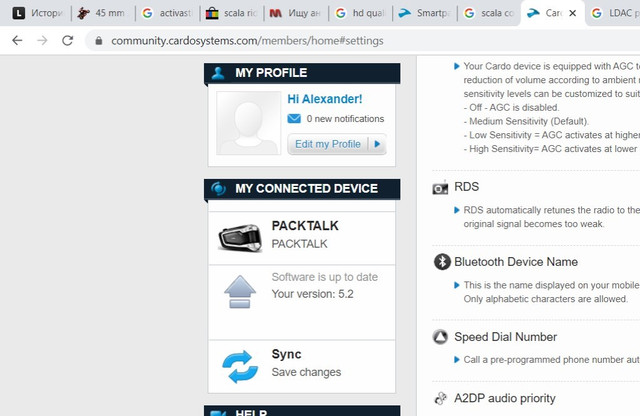Open the Speed Dial Number setting

coord(505,337)
